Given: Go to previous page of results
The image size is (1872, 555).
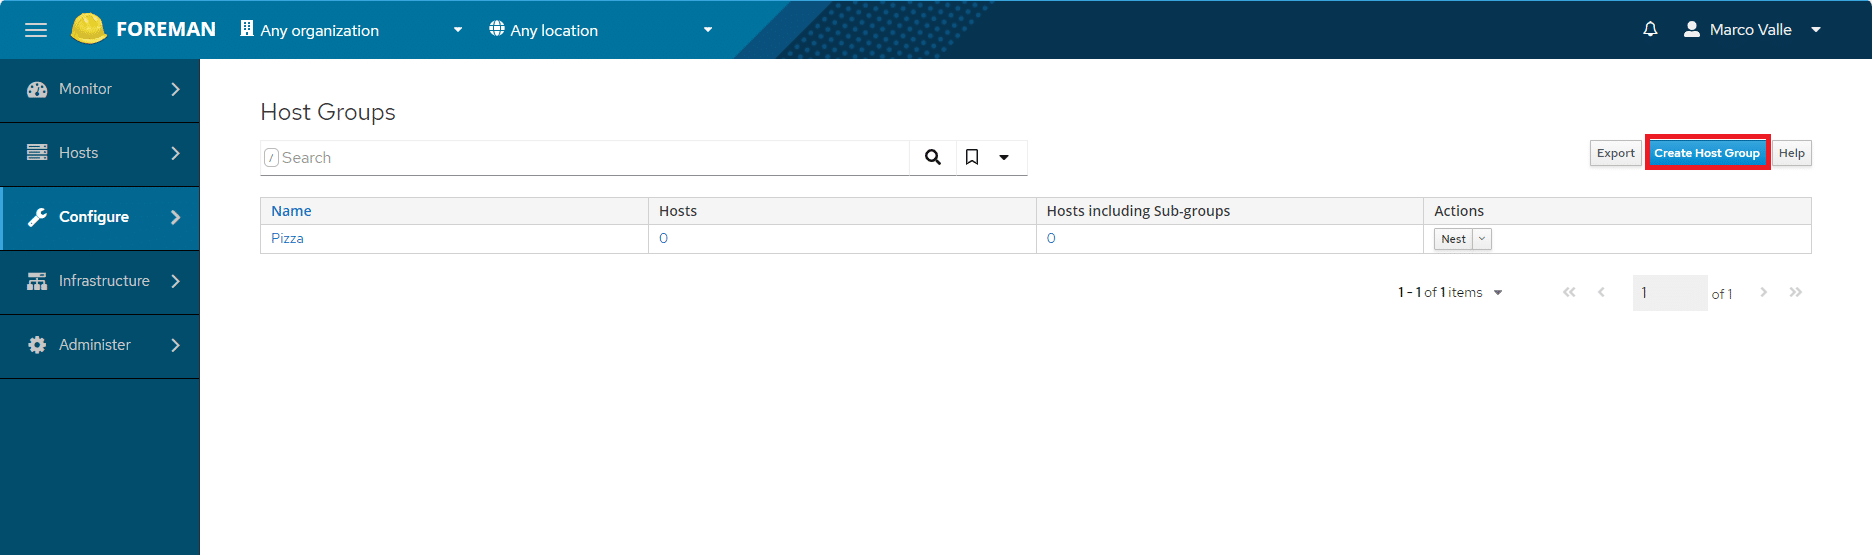Looking at the screenshot, I should (1602, 292).
